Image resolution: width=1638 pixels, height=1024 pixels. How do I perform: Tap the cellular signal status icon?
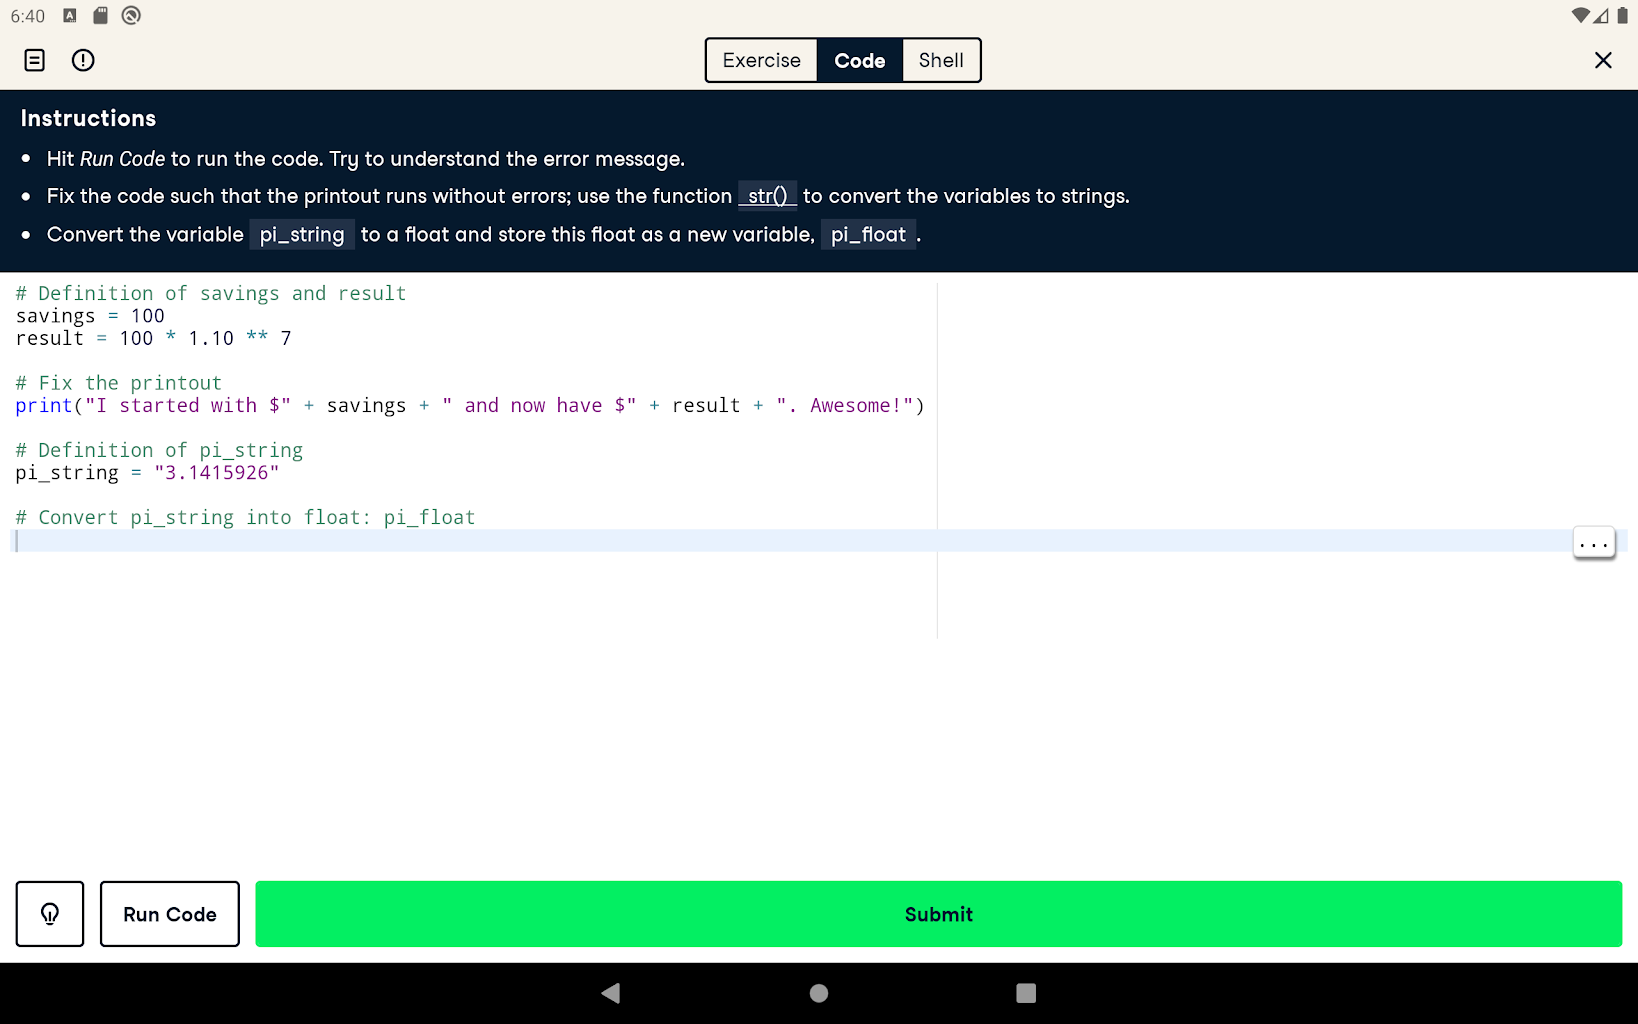click(x=1601, y=15)
